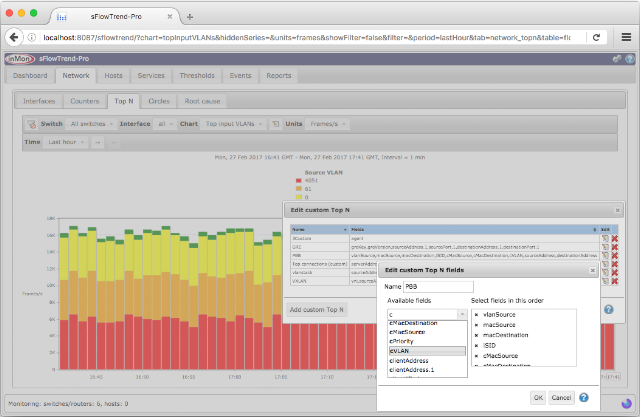Sort table by Name column header
This screenshot has width=640, height=417.
pyautogui.click(x=320, y=230)
